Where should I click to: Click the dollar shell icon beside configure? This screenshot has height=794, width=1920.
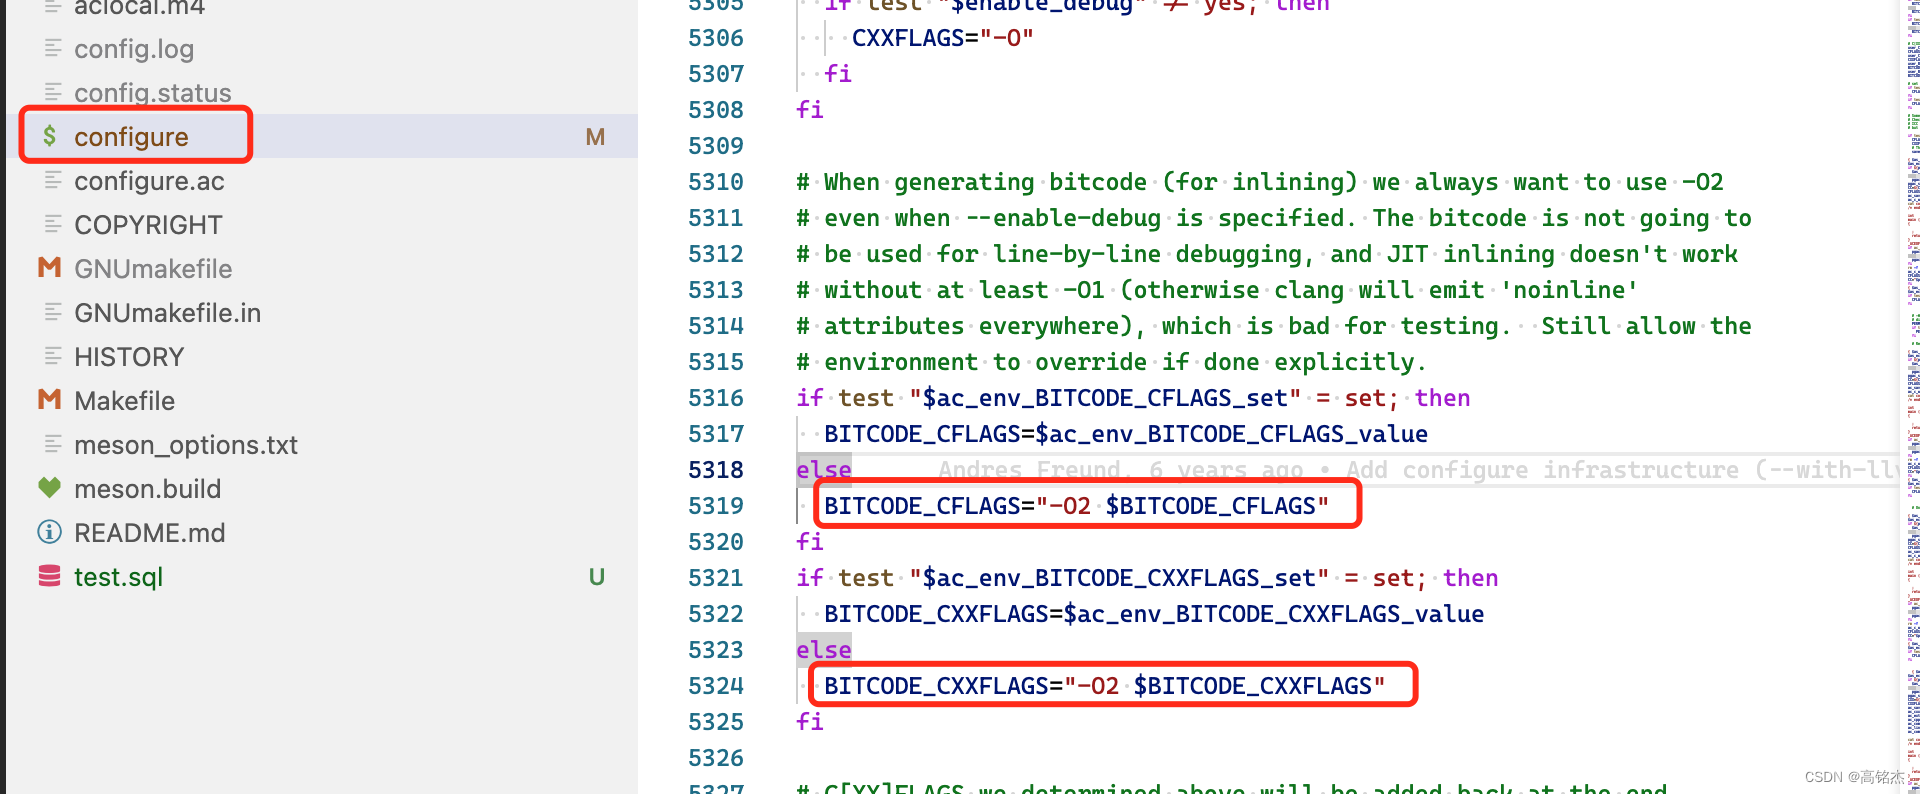pos(50,136)
